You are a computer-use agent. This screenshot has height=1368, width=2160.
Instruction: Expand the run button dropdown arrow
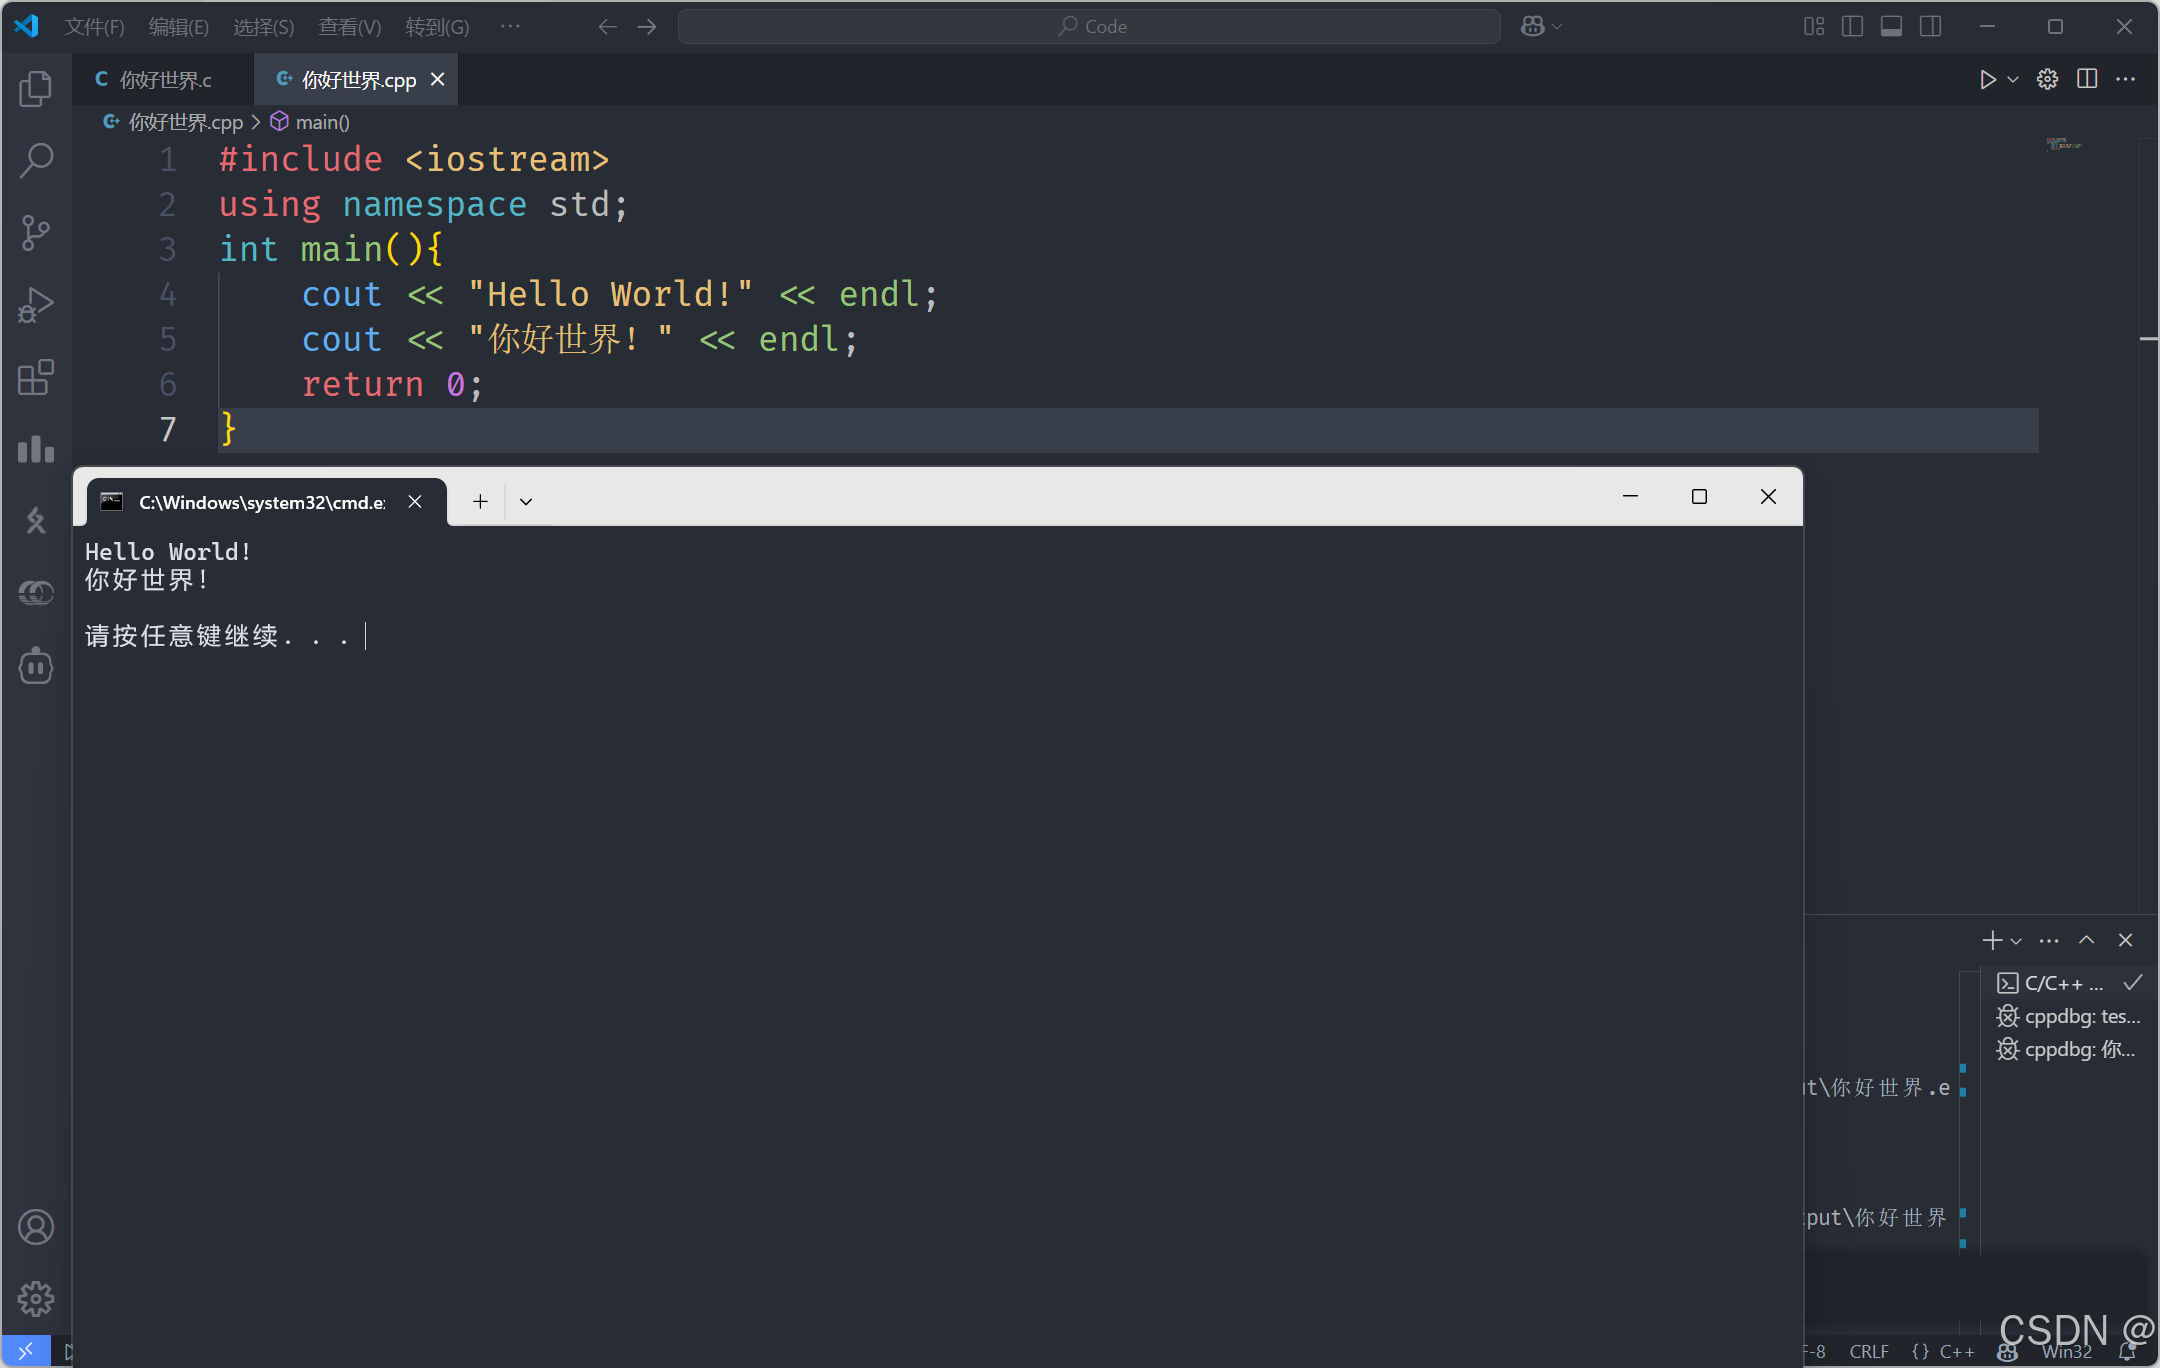pos(2013,79)
